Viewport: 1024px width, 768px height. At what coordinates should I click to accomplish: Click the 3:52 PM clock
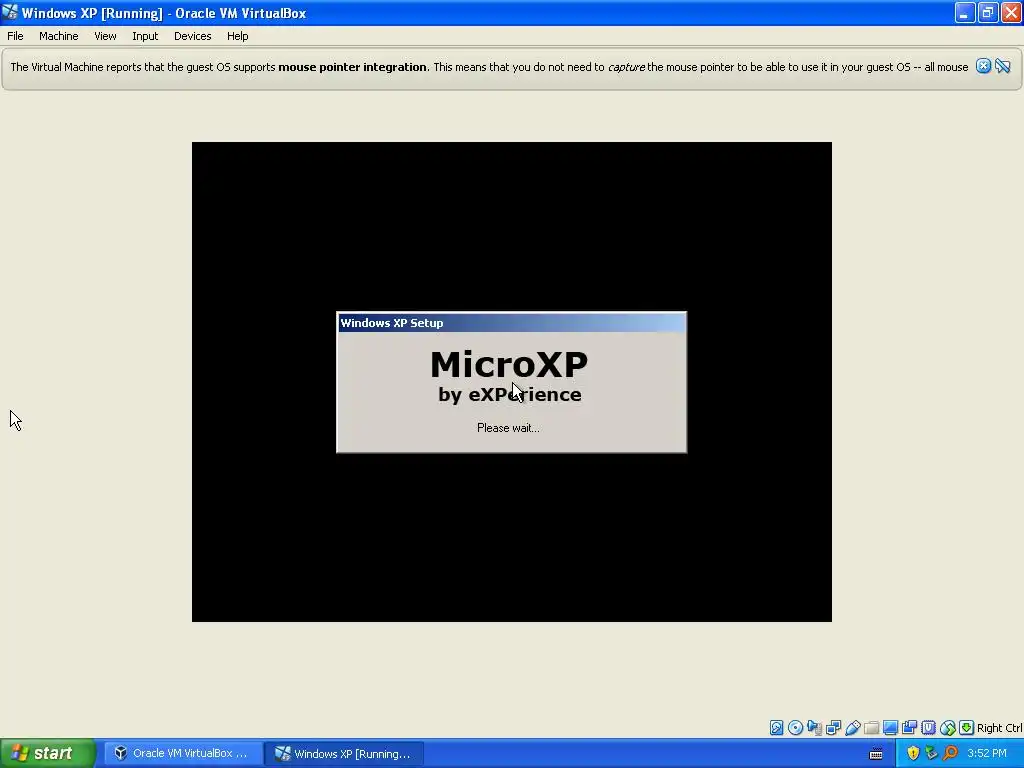[987, 753]
